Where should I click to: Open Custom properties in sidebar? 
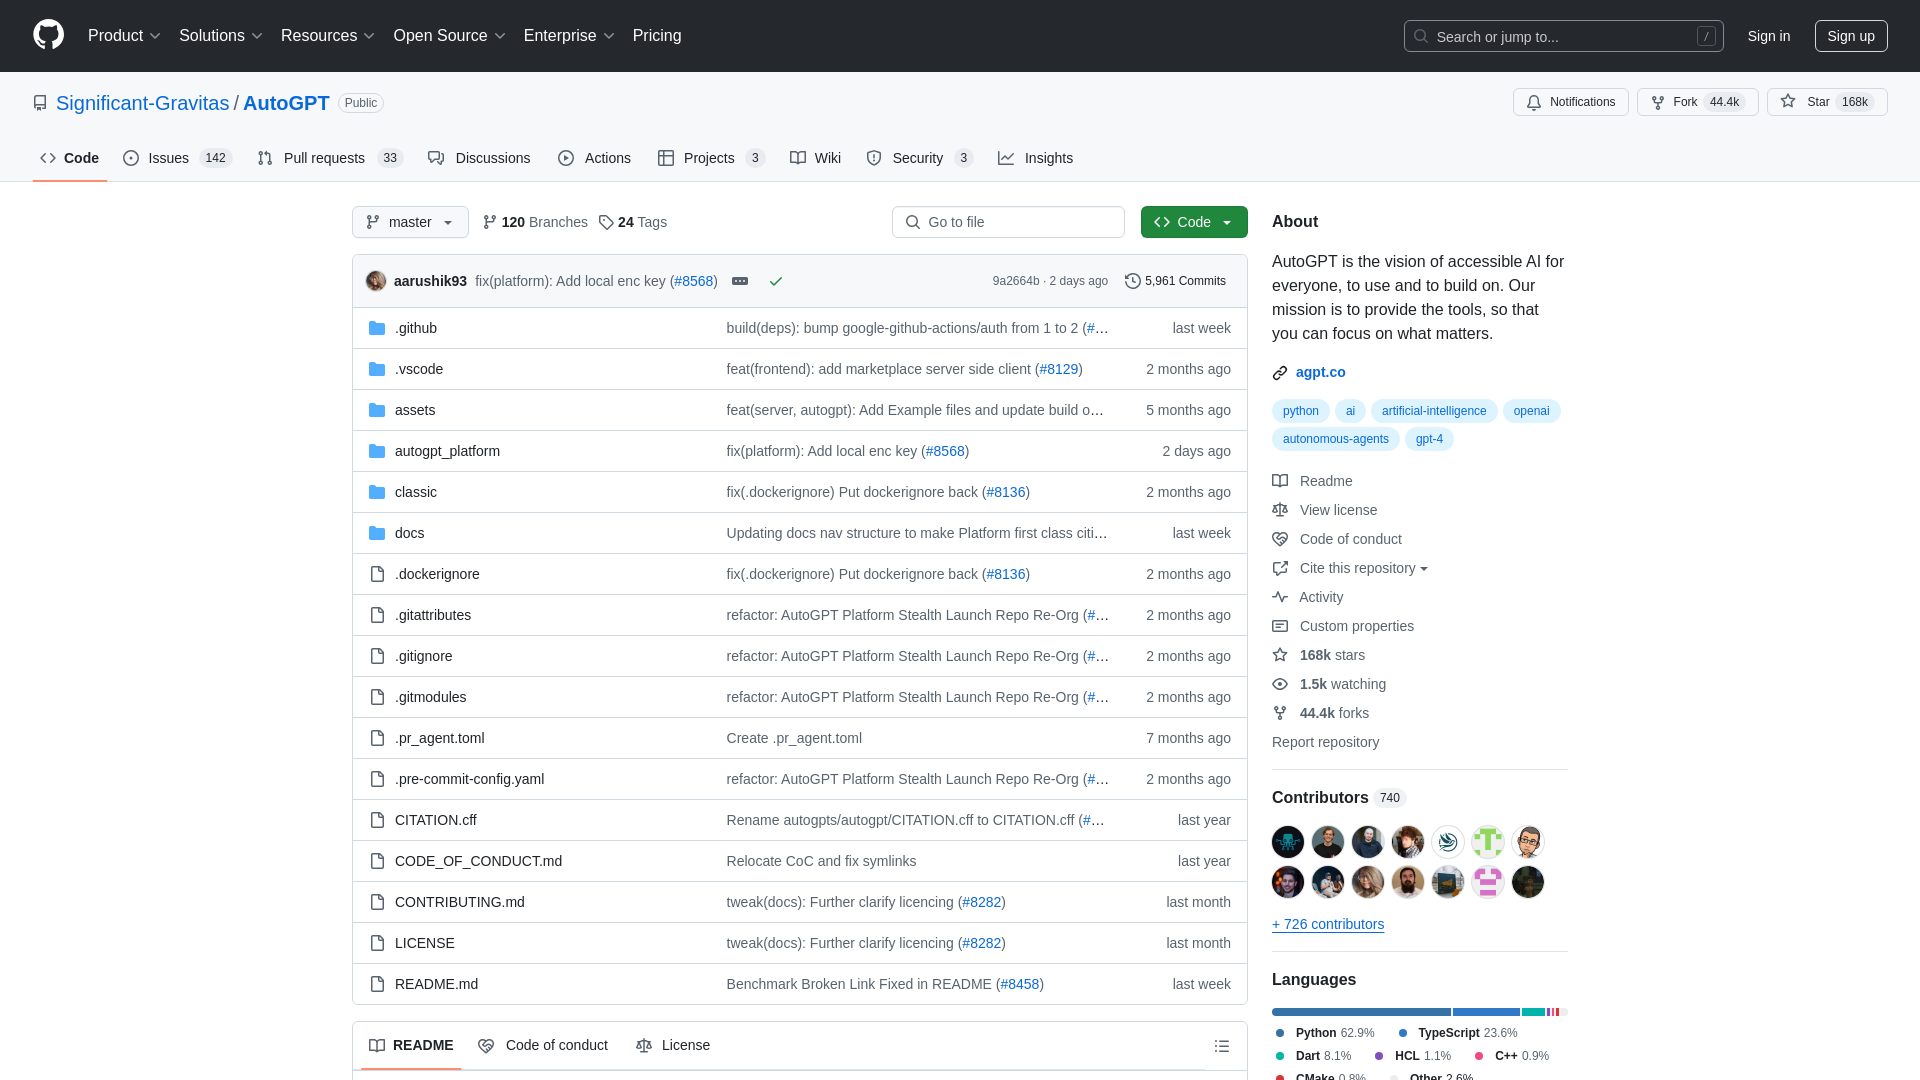(1343, 626)
